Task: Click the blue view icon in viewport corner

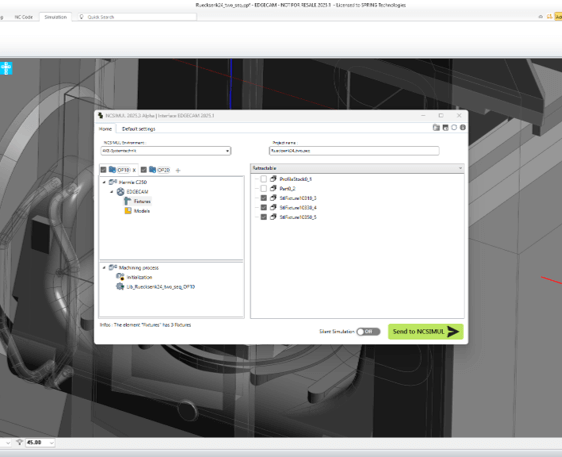Action: pos(6,68)
